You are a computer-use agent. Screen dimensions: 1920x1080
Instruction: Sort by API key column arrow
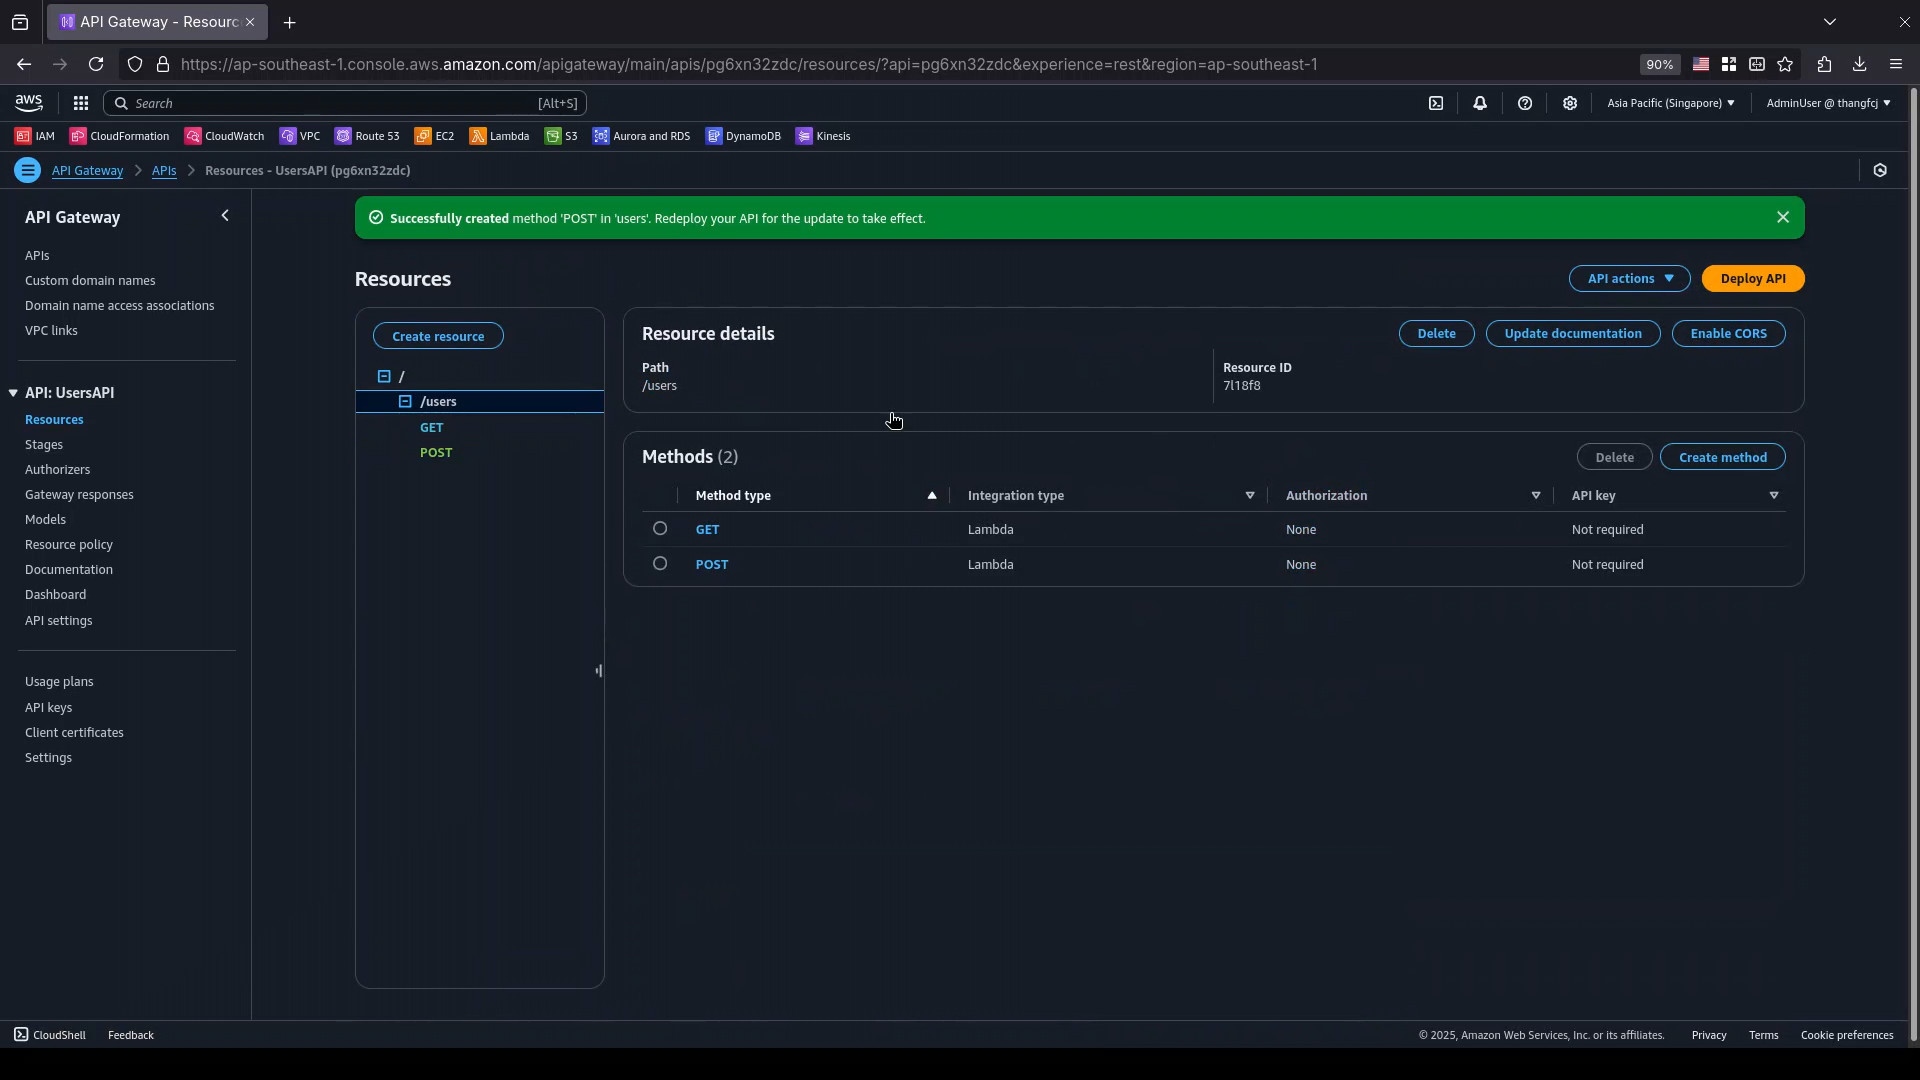[1774, 495]
